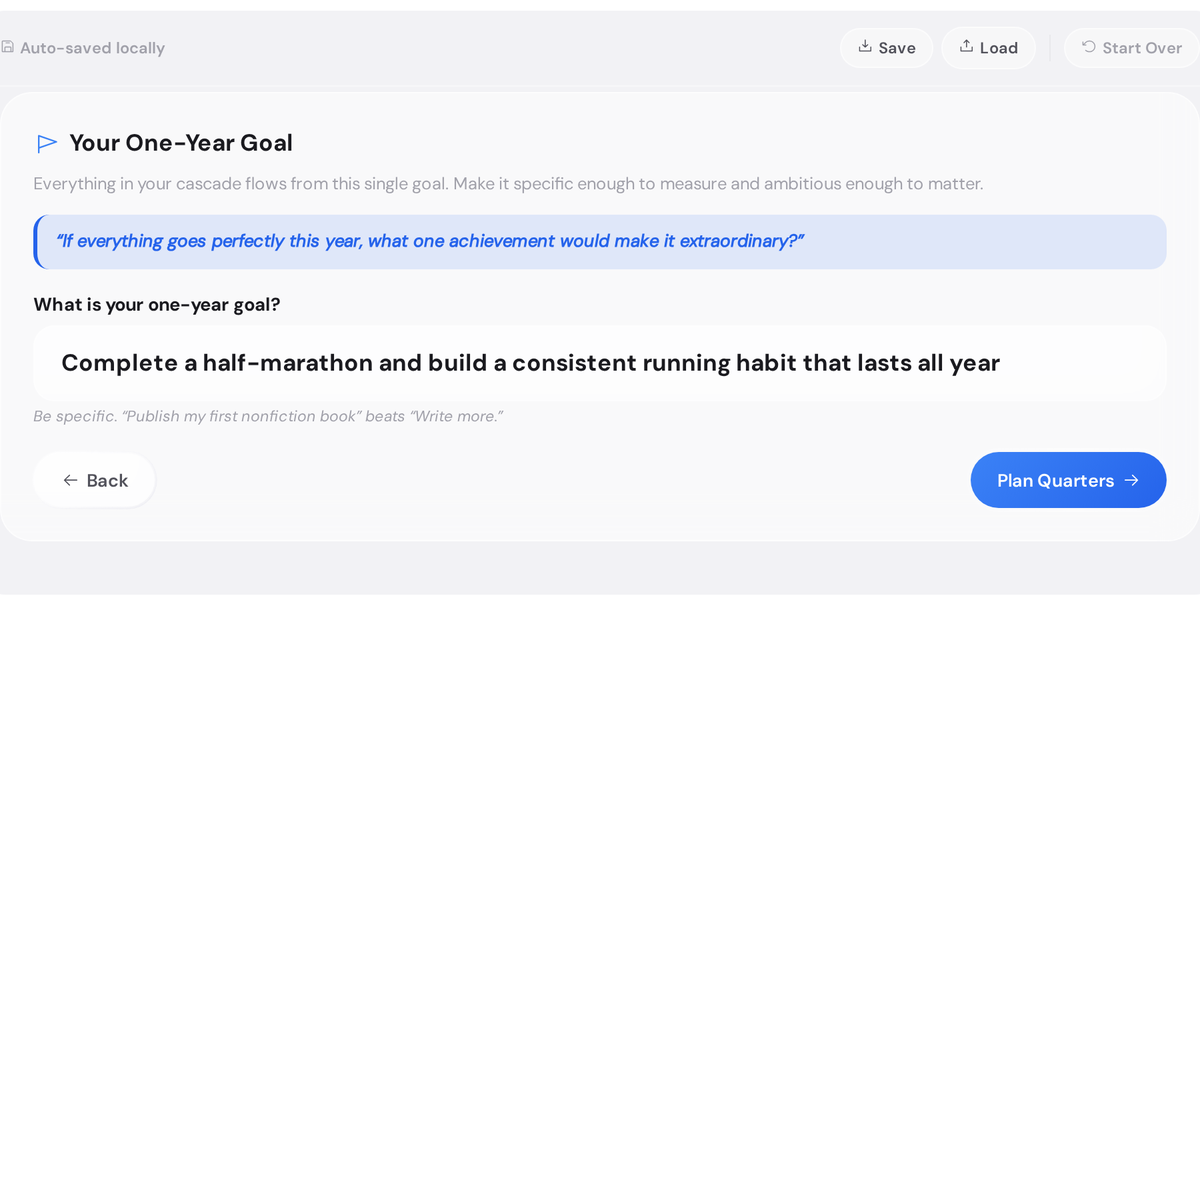Click the upload icon on the Load button

point(966,47)
